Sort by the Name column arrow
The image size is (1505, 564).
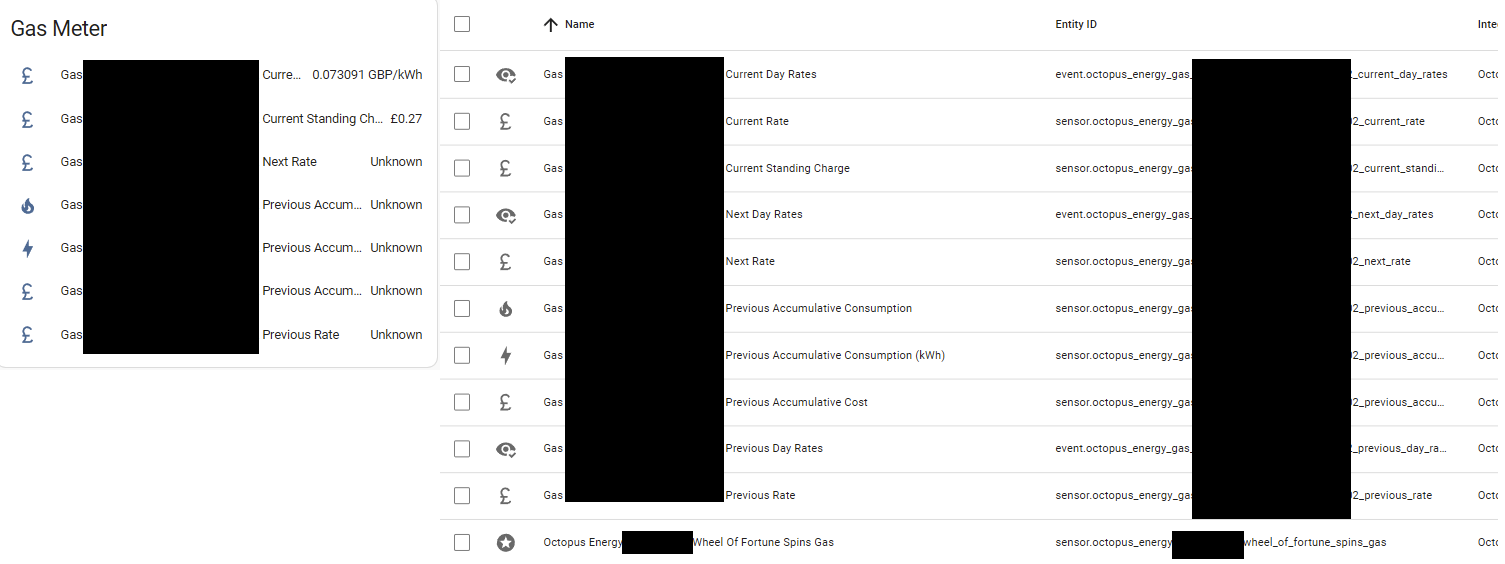click(550, 25)
